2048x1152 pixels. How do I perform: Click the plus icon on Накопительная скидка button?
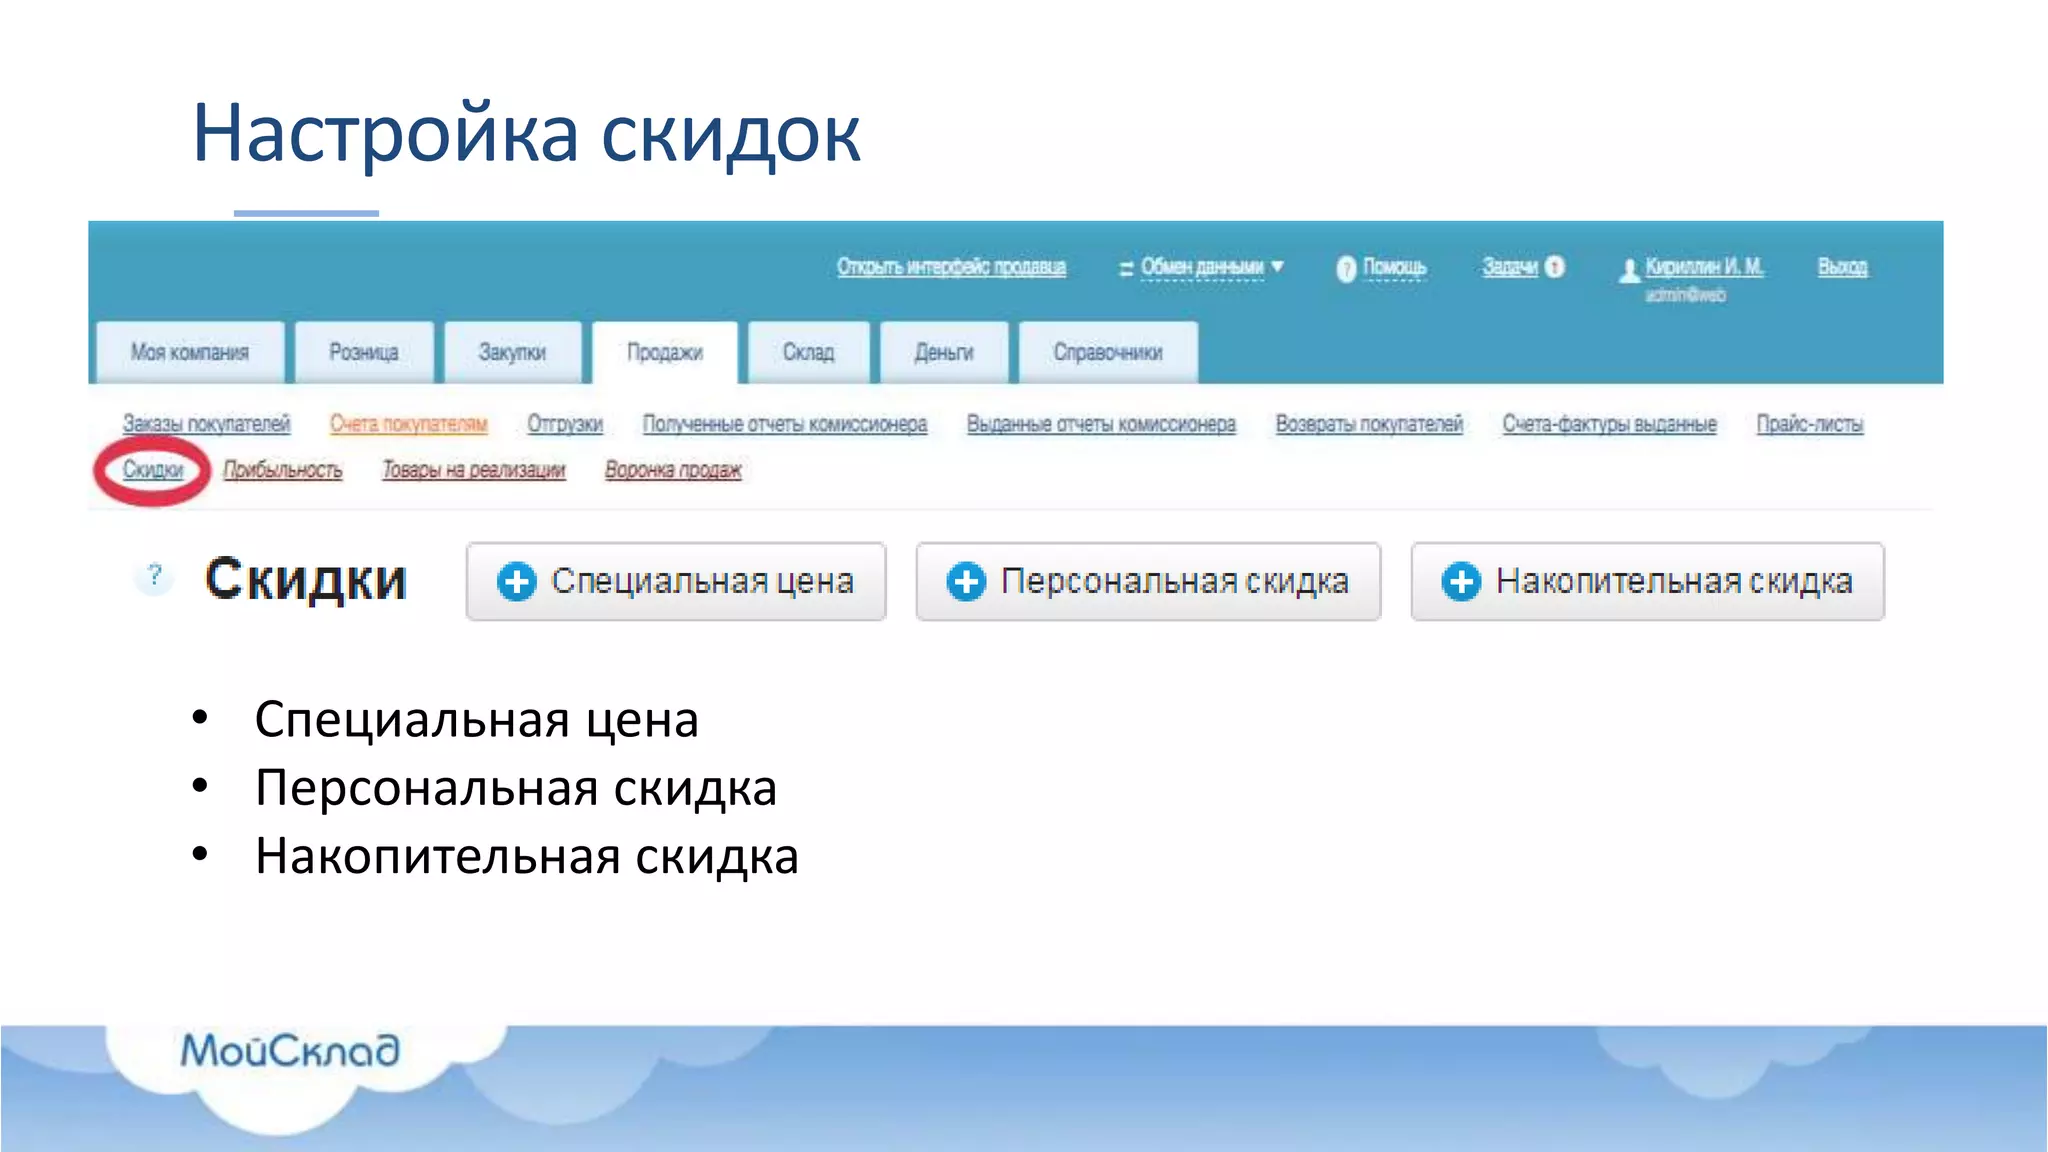coord(1461,582)
